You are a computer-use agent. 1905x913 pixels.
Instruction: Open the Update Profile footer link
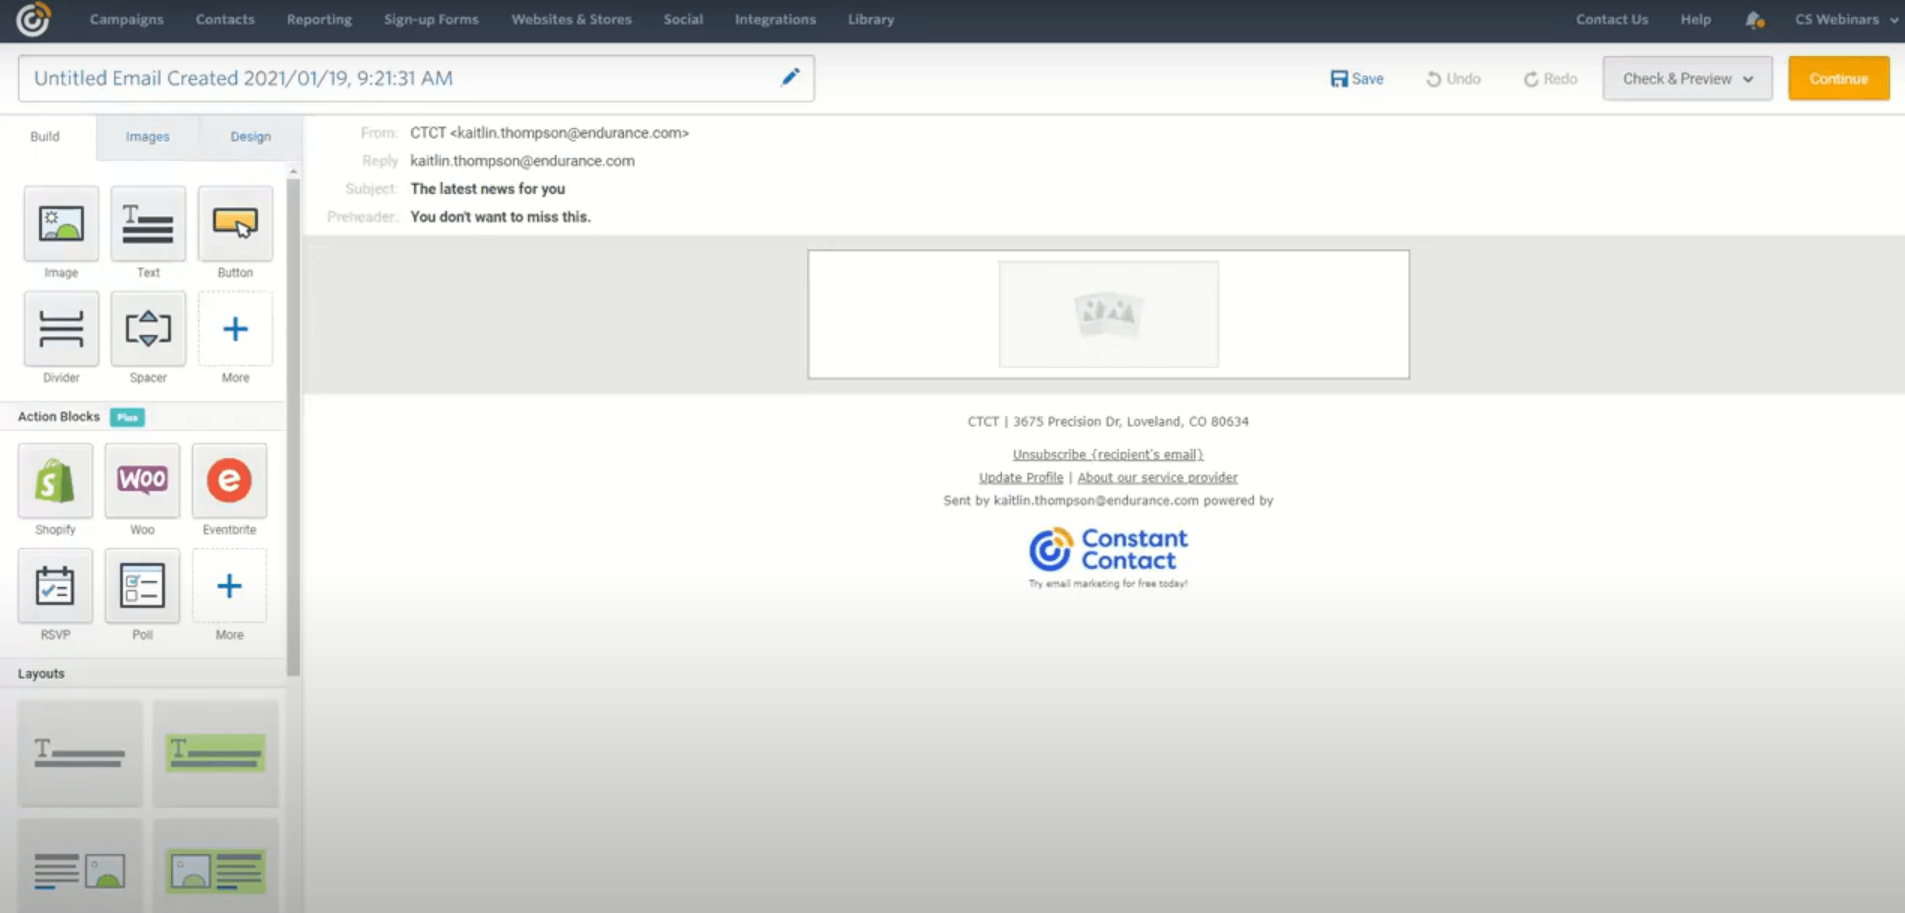coord(1020,478)
